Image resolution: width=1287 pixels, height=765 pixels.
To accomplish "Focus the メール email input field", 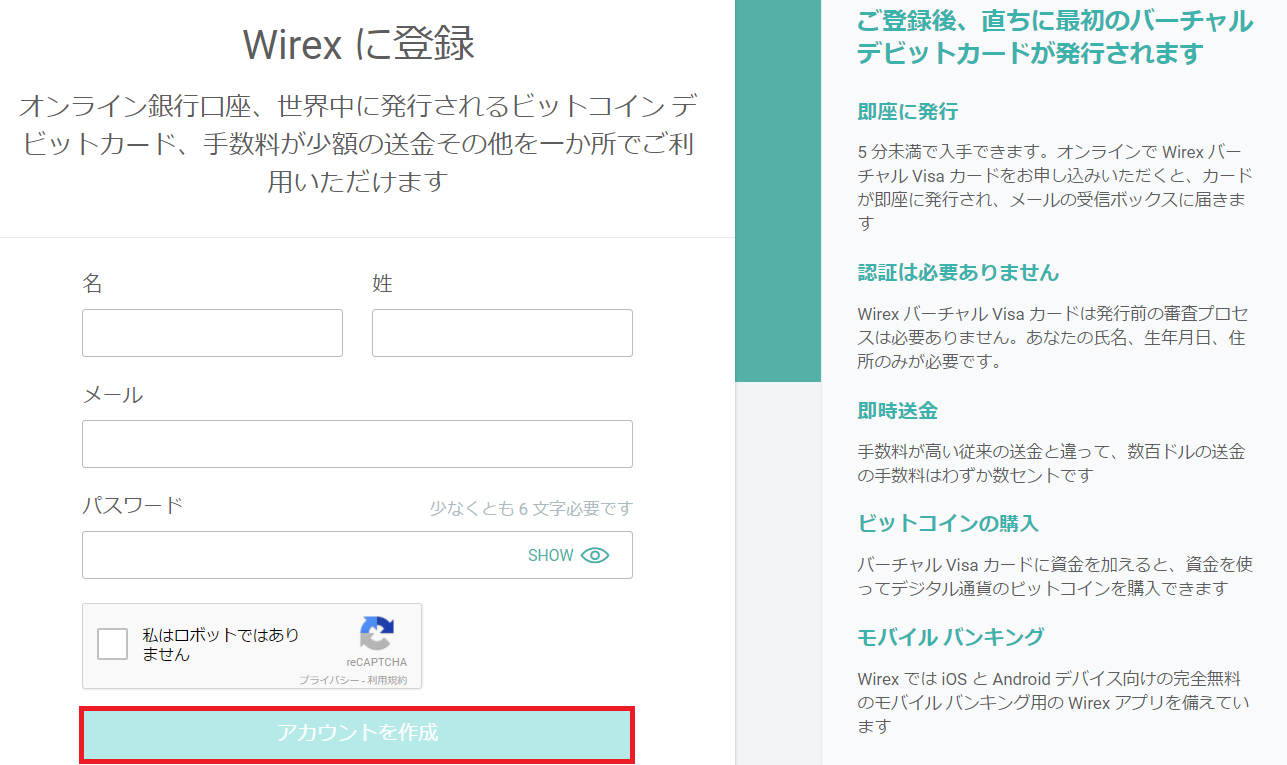I will pyautogui.click(x=357, y=444).
